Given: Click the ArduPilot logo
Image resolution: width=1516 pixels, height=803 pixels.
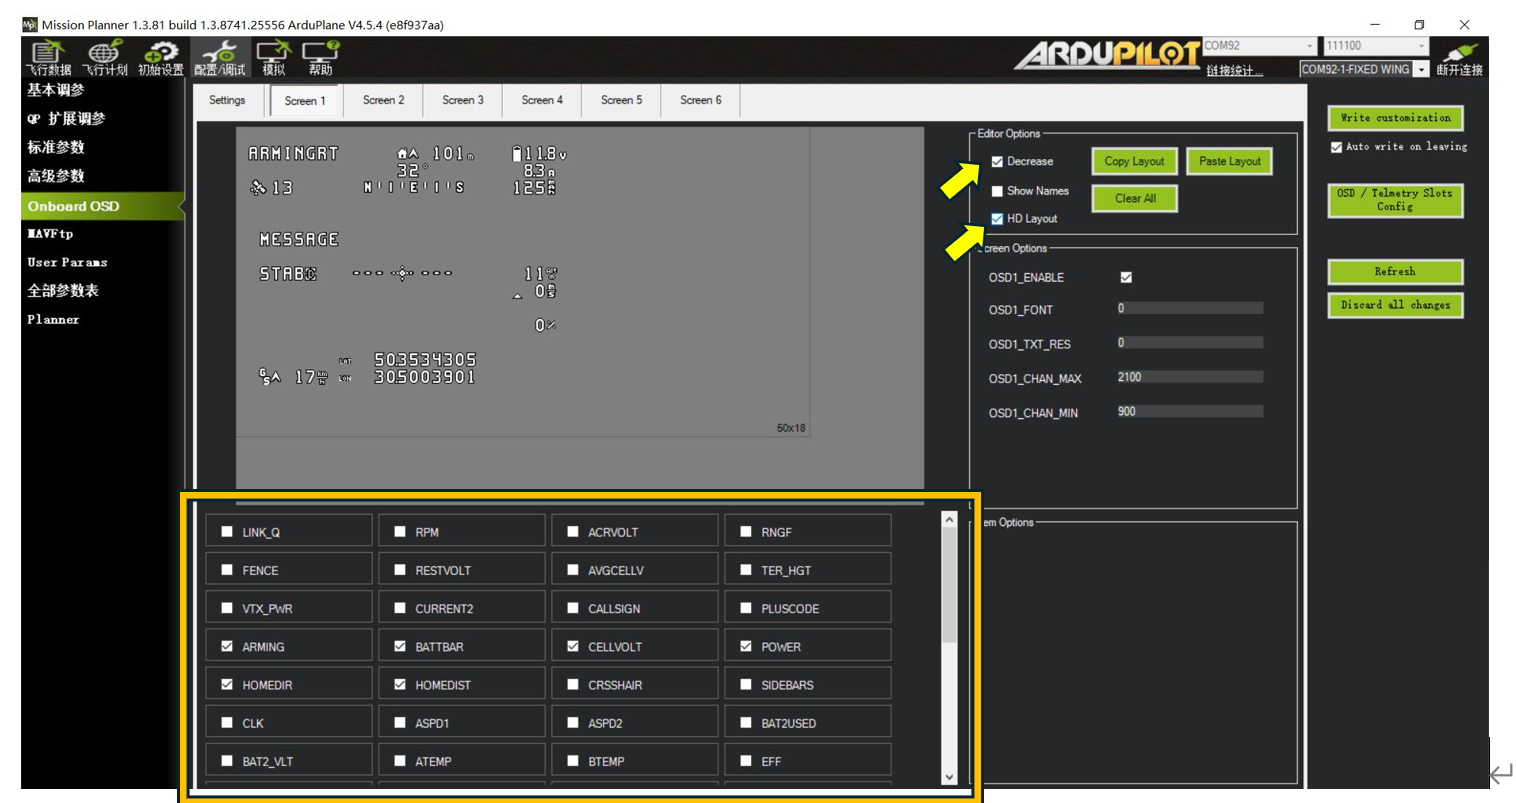Looking at the screenshot, I should click(1107, 54).
